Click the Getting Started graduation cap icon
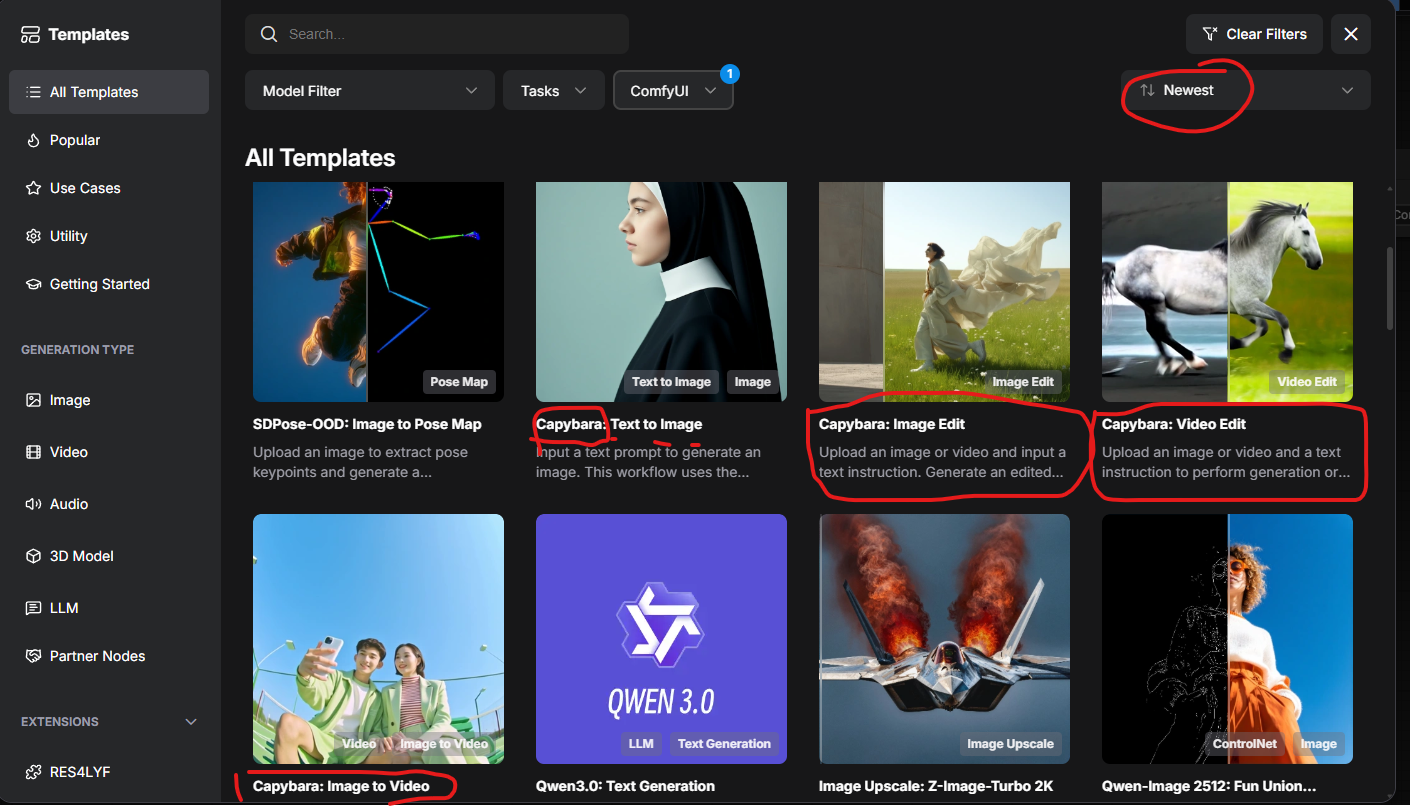 32,284
